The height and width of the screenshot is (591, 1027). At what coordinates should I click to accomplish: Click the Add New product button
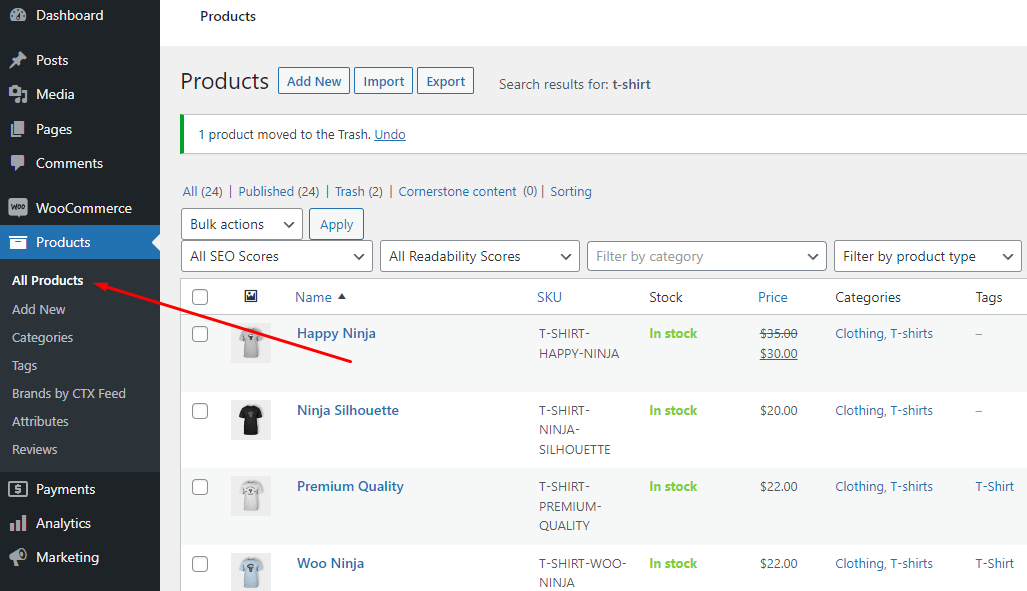coord(313,80)
